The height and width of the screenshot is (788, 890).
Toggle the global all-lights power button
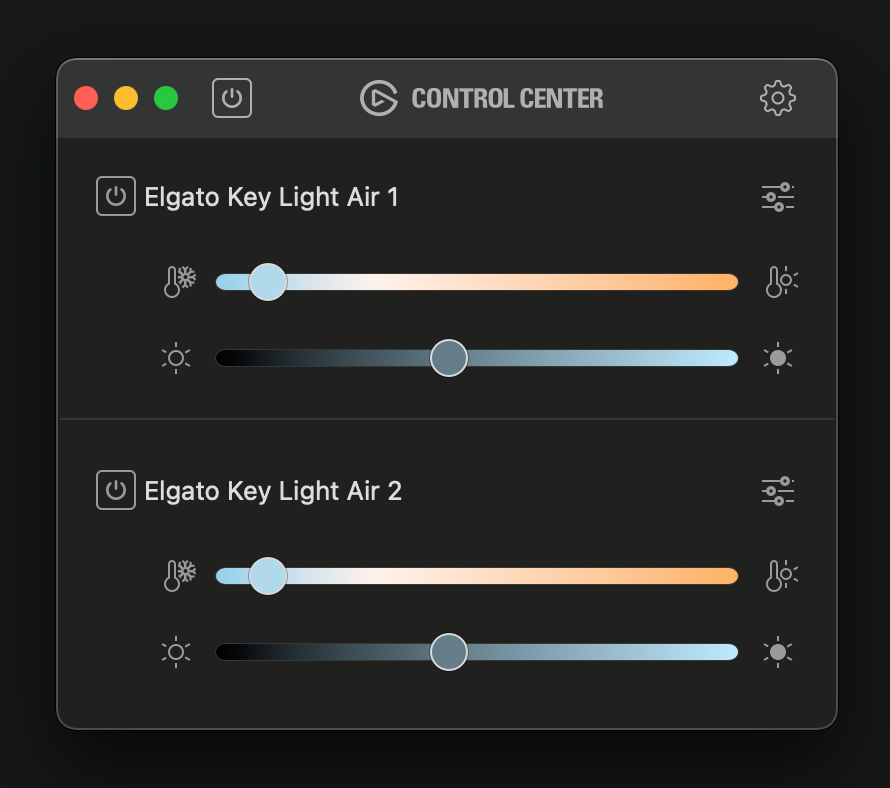(232, 98)
